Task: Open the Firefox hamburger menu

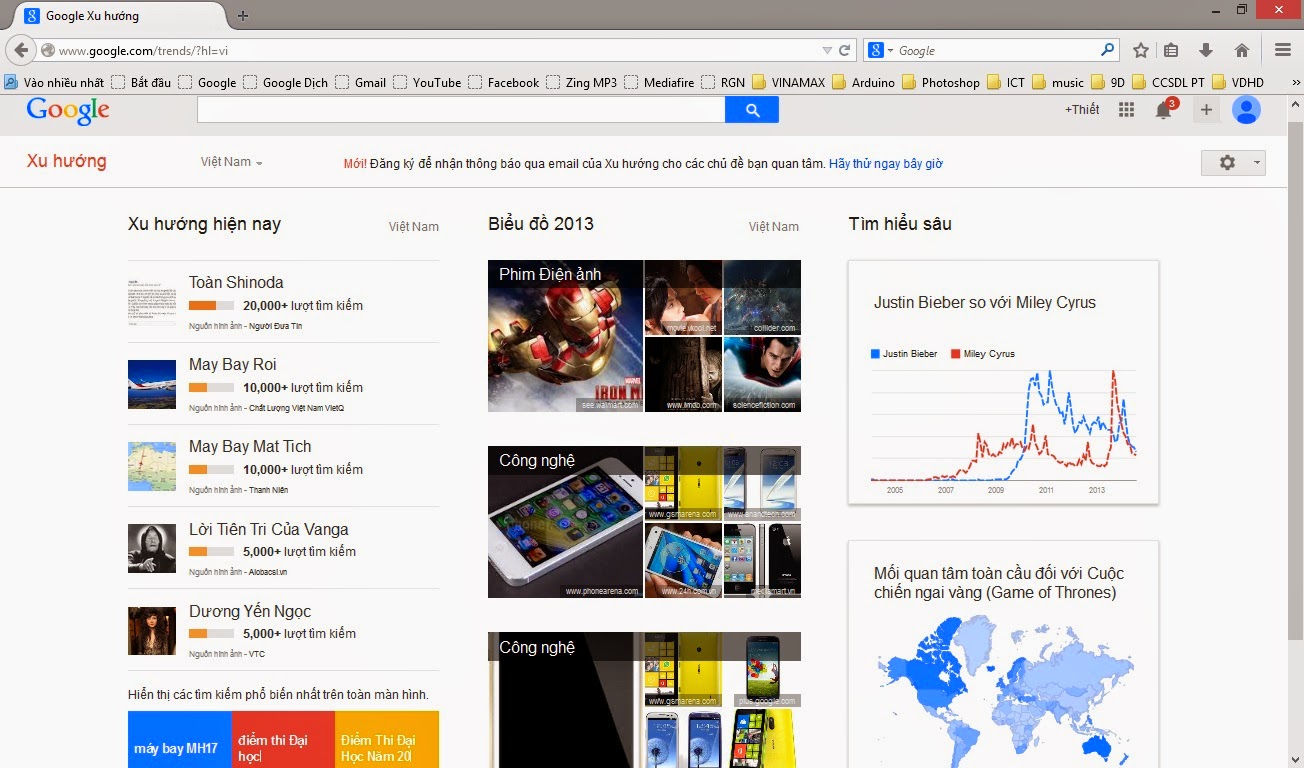Action: 1282,49
